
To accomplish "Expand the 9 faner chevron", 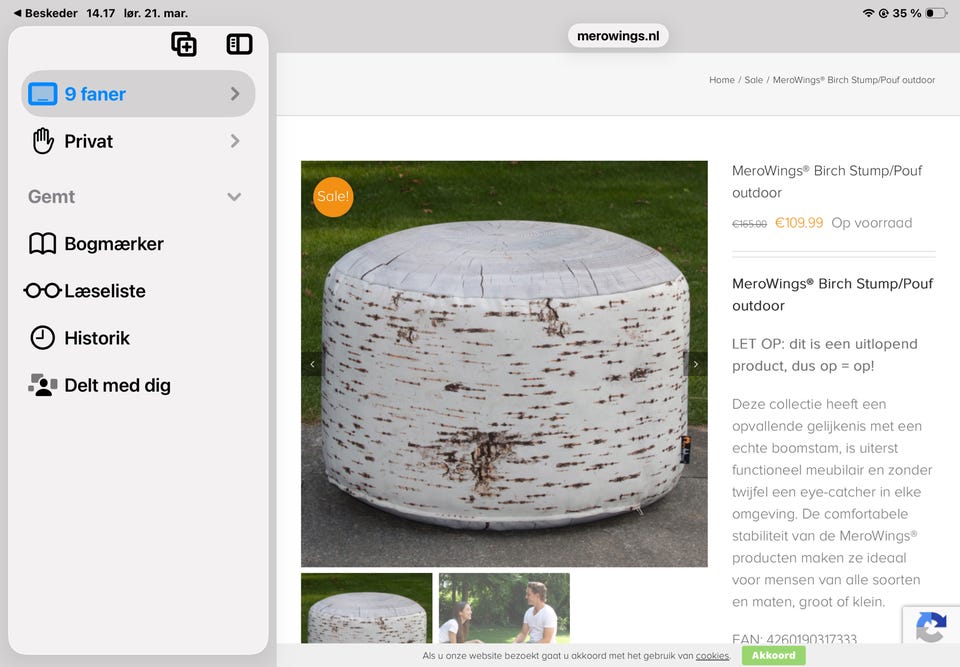I will pyautogui.click(x=235, y=94).
